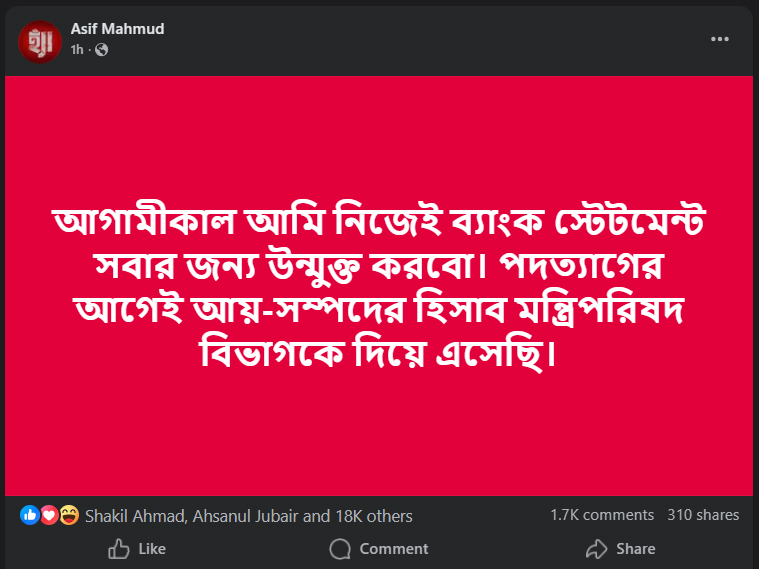The width and height of the screenshot is (759, 569).
Task: Click the red heart Love reaction icon
Action: pyautogui.click(x=49, y=516)
